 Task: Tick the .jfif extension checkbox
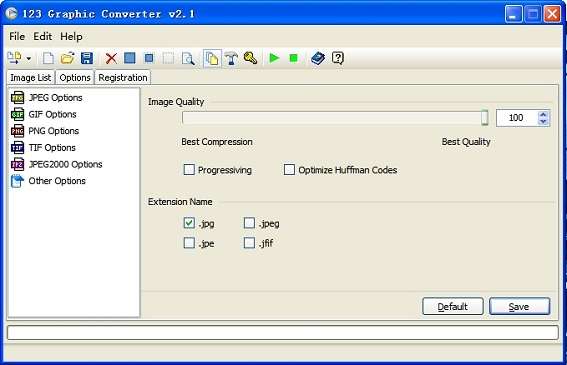coord(249,243)
